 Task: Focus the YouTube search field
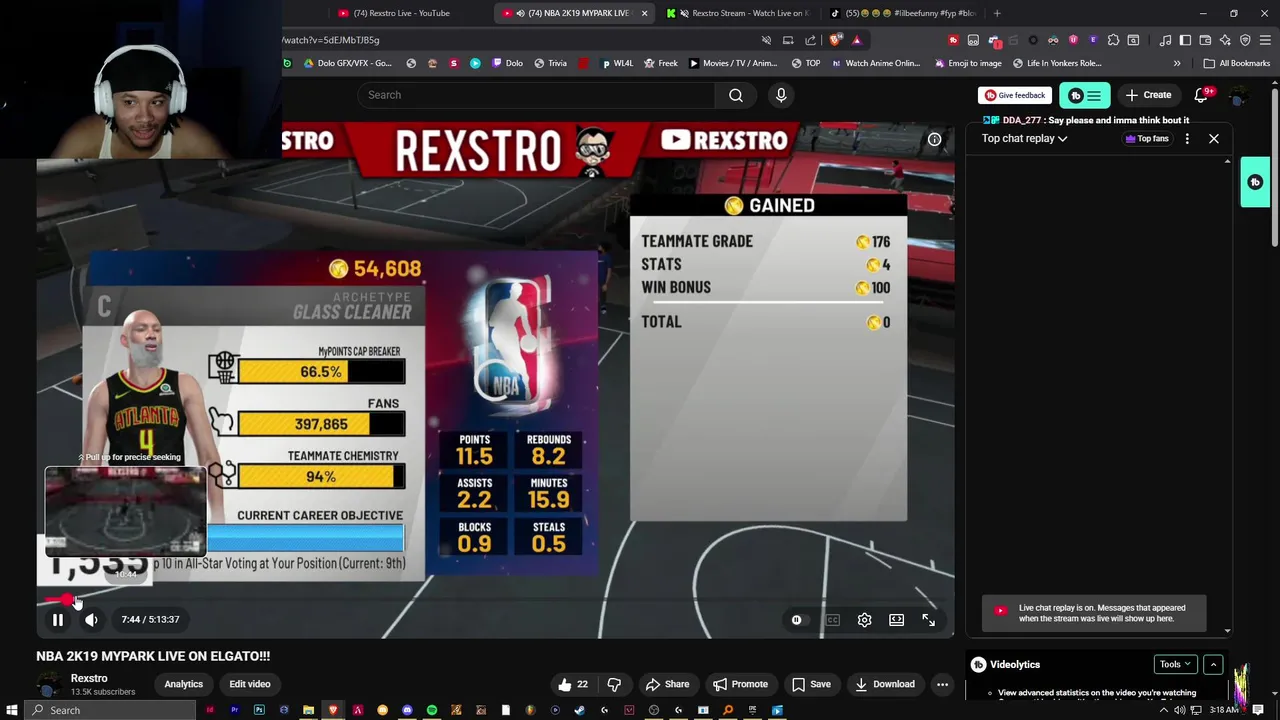pos(536,95)
